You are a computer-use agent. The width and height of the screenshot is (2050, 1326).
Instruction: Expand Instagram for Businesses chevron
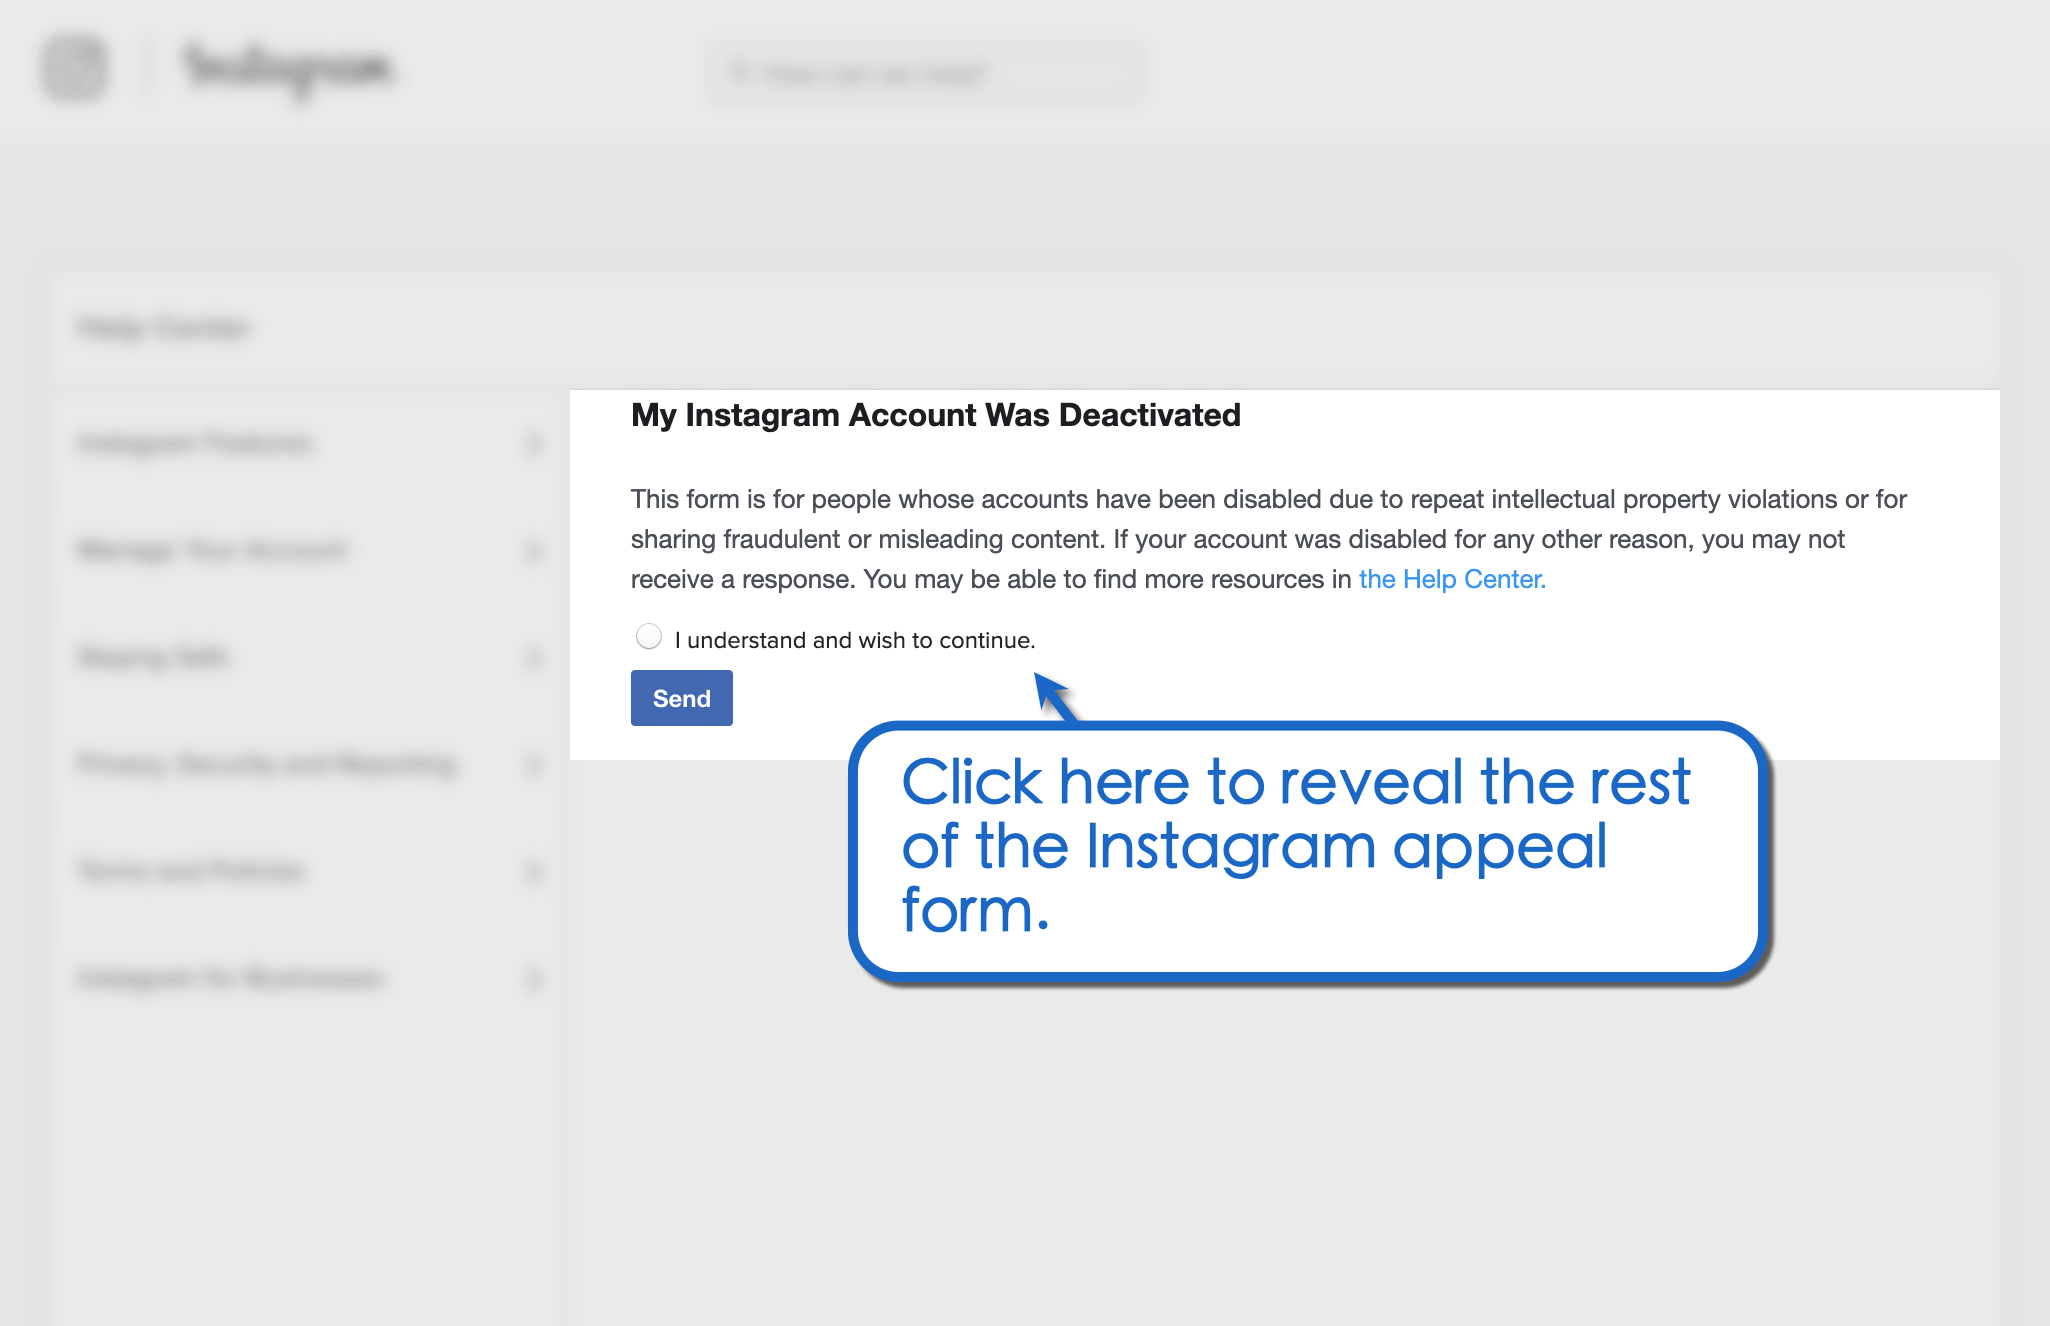click(534, 979)
